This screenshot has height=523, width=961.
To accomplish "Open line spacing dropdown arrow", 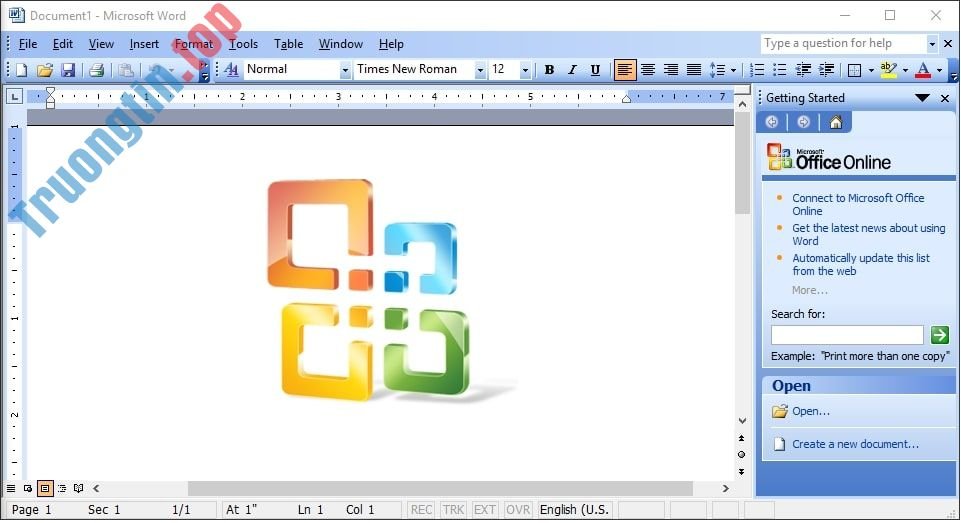I will click(733, 71).
